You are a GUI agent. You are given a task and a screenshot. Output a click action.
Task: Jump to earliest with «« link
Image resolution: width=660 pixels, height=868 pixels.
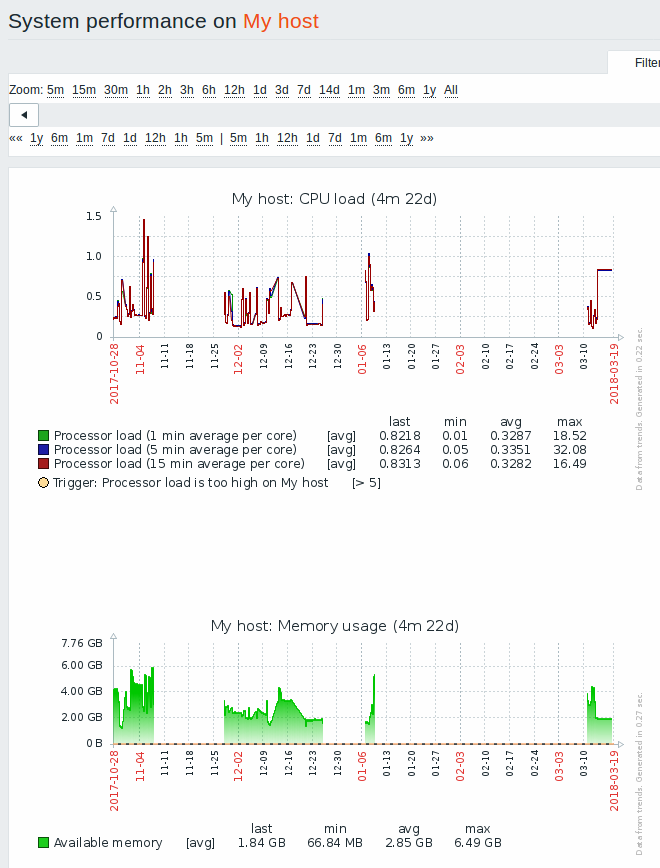16,138
